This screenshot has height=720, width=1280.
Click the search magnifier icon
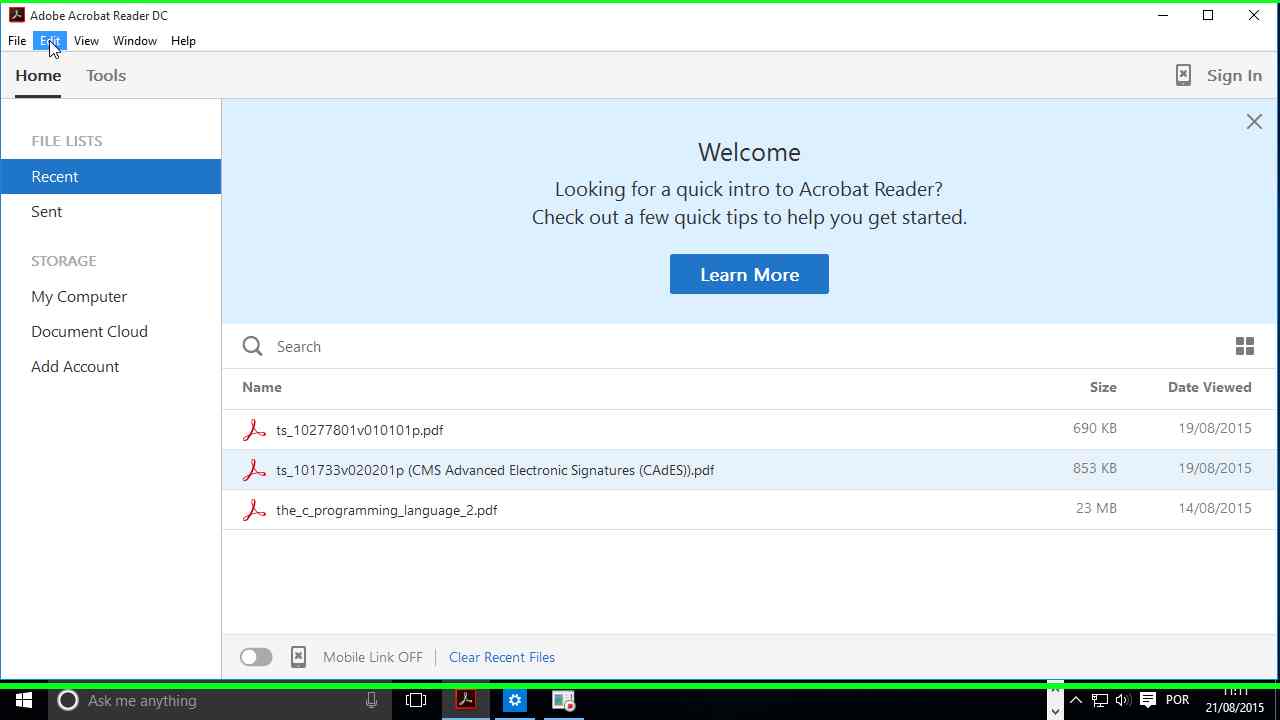click(x=253, y=346)
